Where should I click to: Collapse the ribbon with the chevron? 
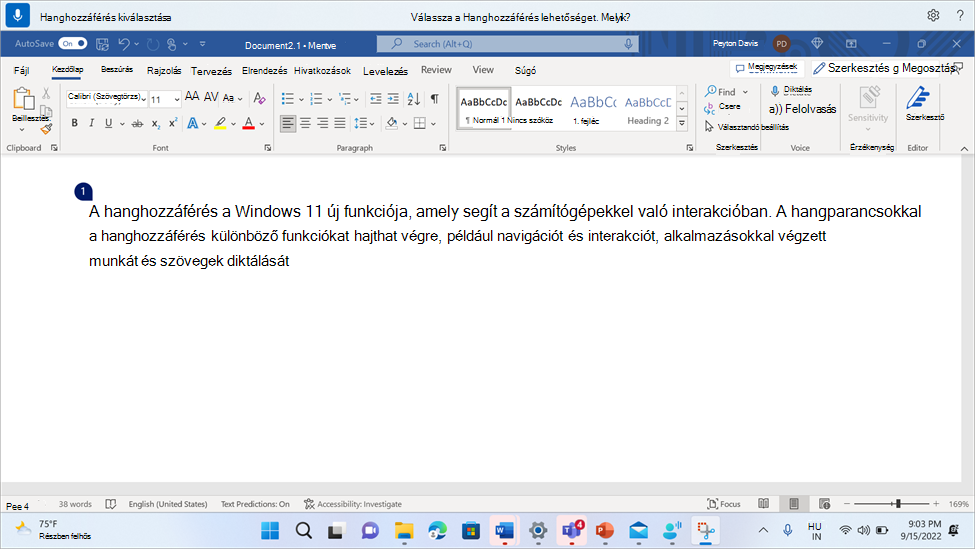964,149
